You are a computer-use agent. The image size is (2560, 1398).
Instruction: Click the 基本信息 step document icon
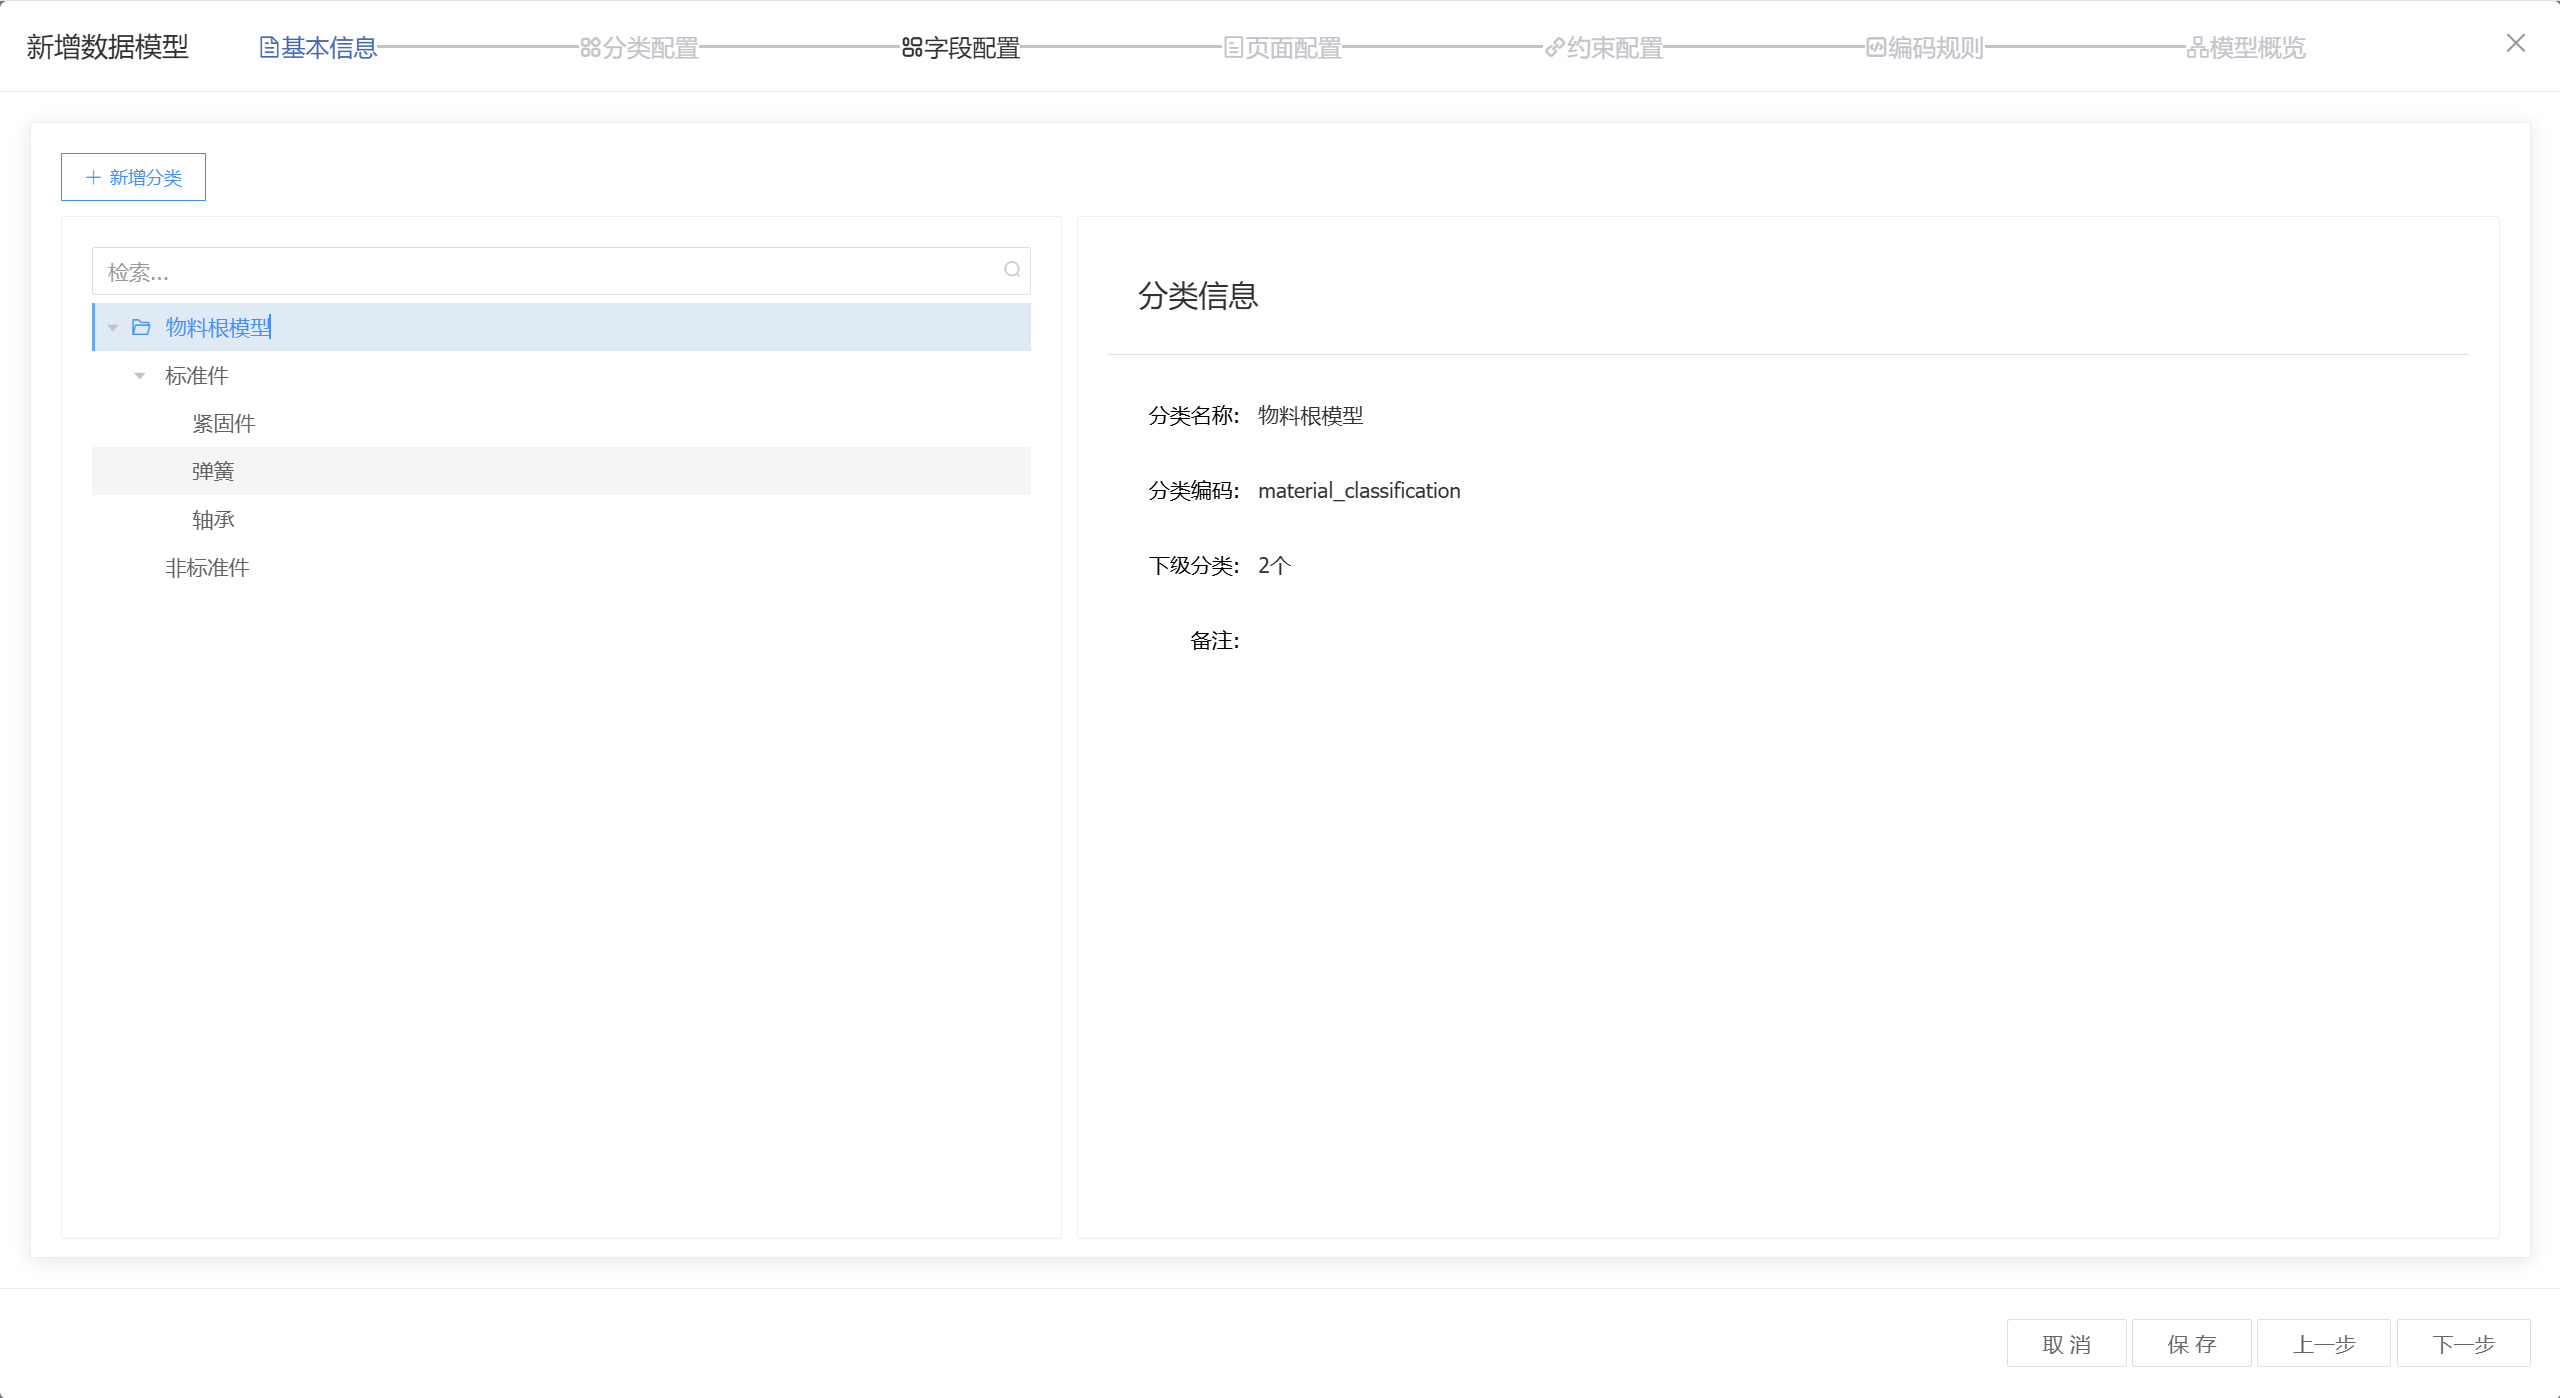[x=268, y=48]
